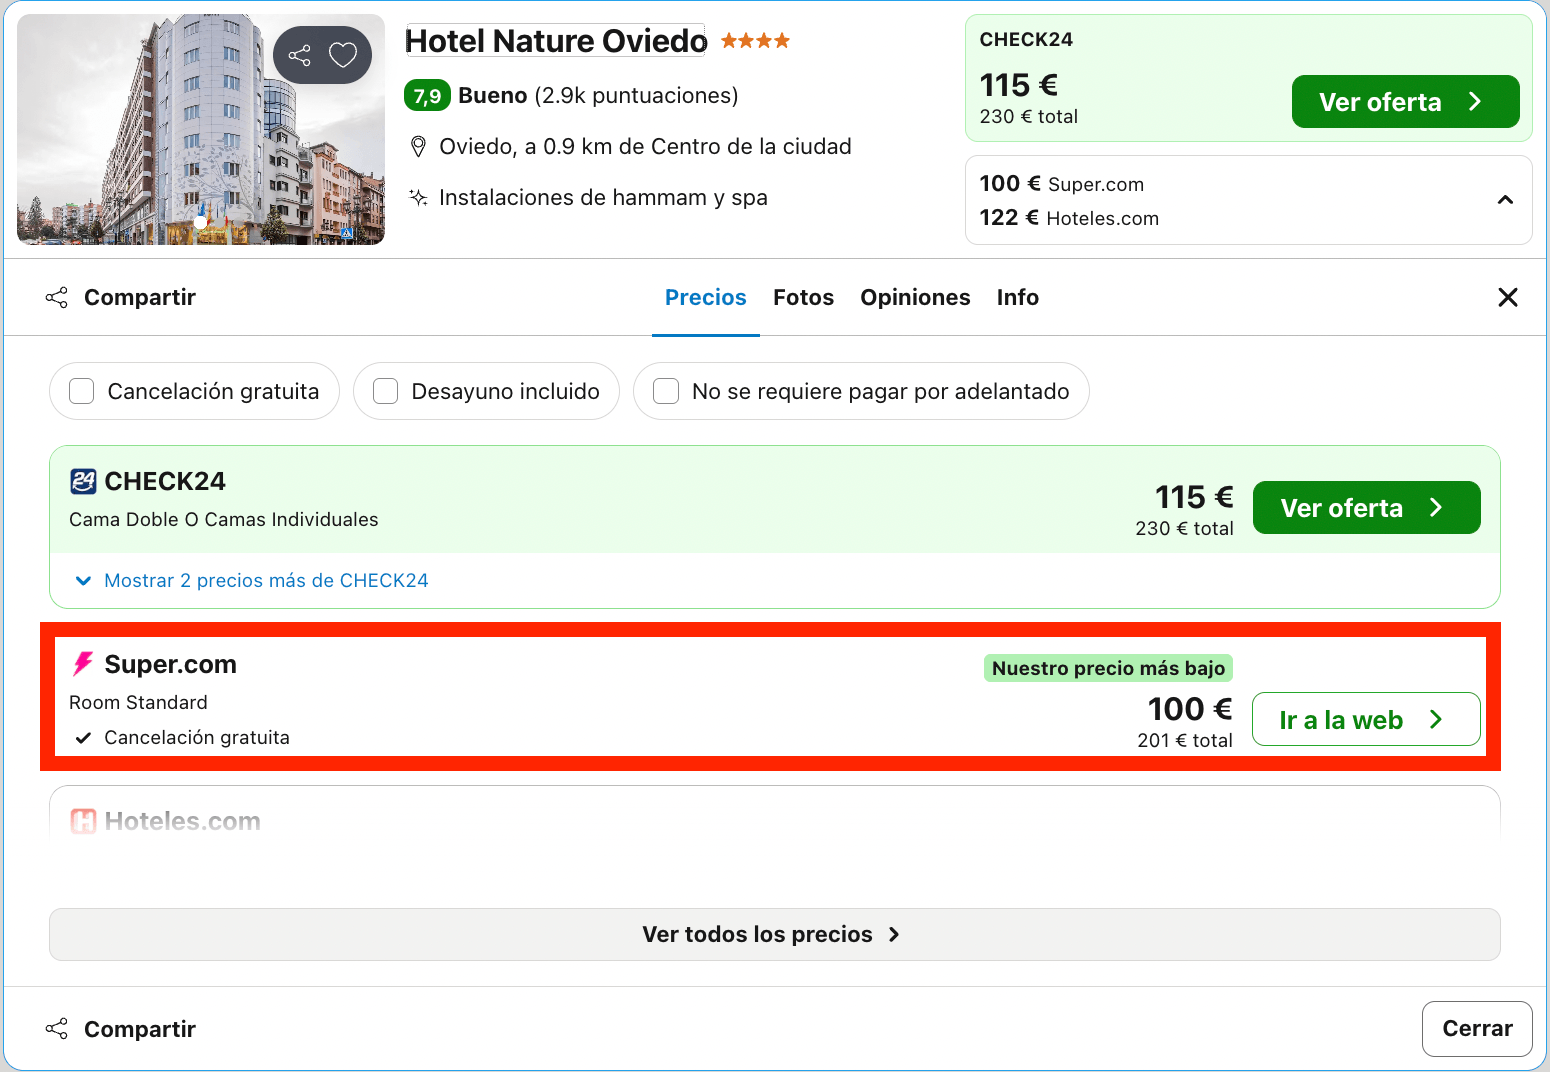Image resolution: width=1550 pixels, height=1072 pixels.
Task: Toggle Desayuno incluido checkbox
Action: [x=386, y=391]
